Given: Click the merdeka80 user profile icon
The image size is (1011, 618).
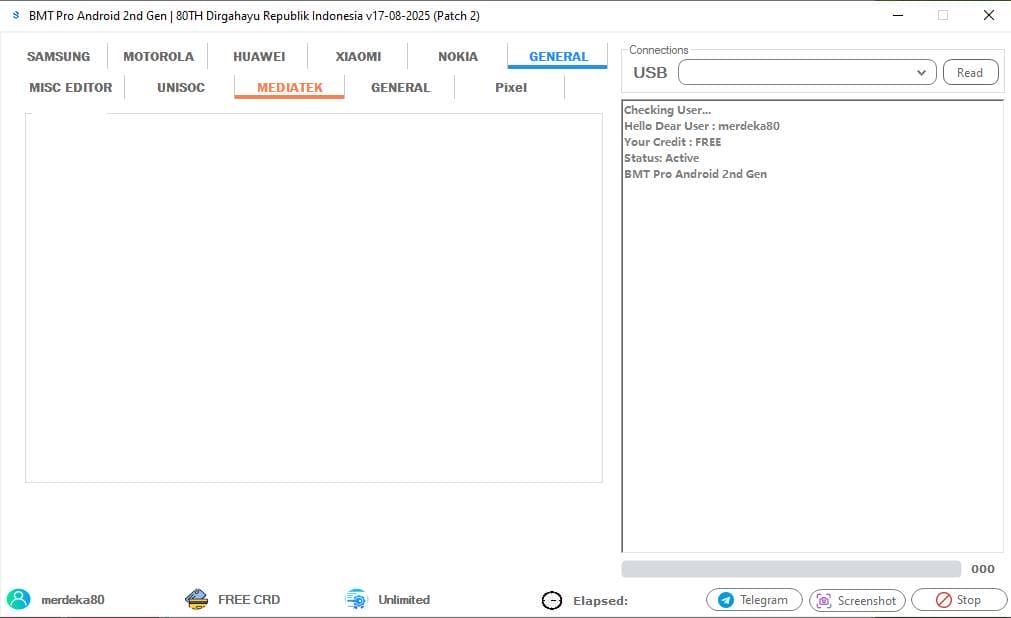Looking at the screenshot, I should click(x=20, y=599).
